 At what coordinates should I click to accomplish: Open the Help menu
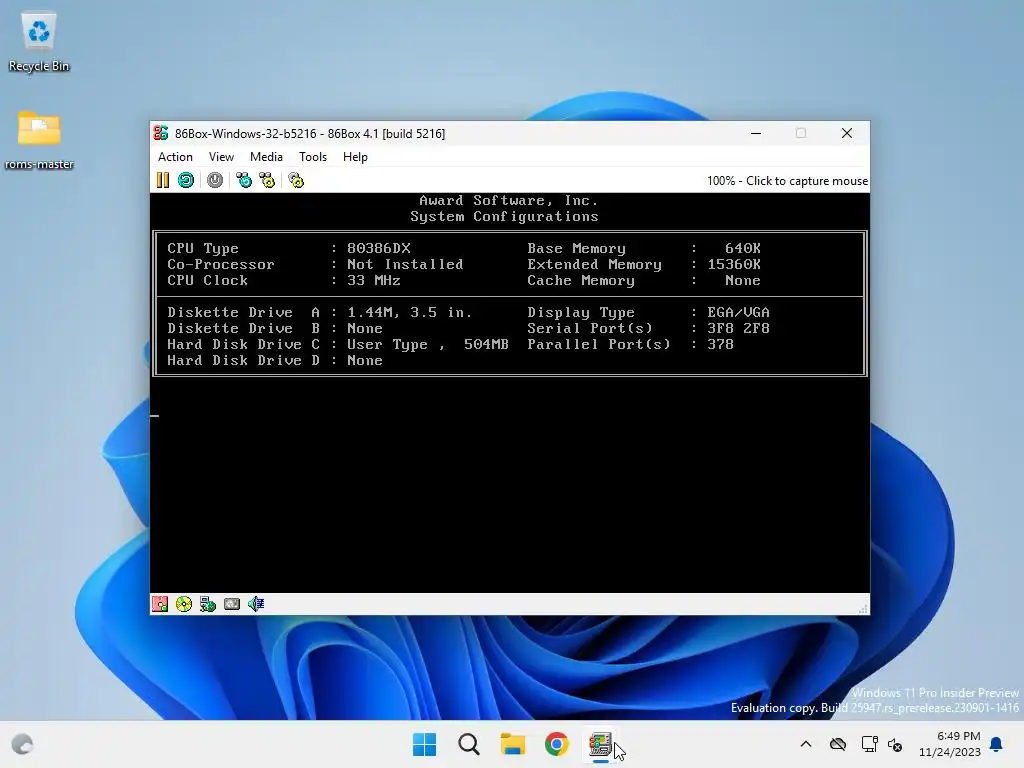(x=355, y=157)
